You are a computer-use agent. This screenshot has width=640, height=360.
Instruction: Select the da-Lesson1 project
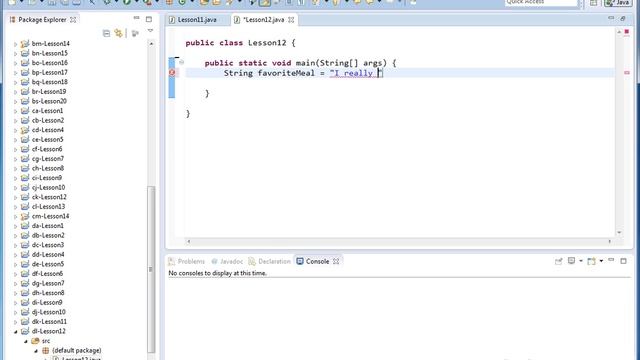[47, 226]
